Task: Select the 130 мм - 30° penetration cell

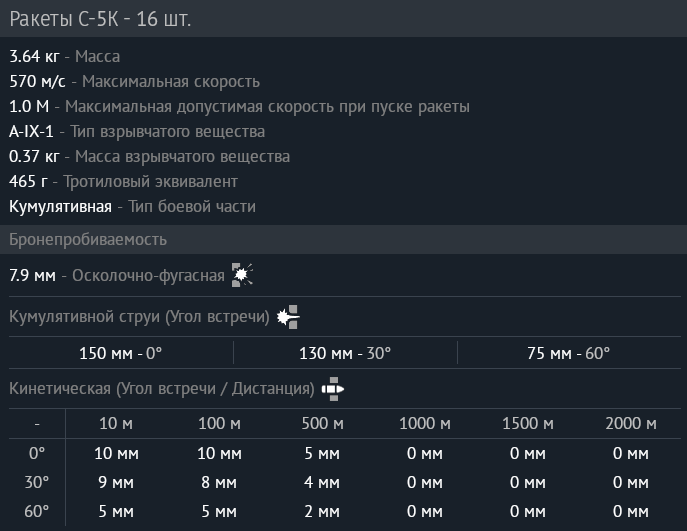Action: pyautogui.click(x=345, y=353)
